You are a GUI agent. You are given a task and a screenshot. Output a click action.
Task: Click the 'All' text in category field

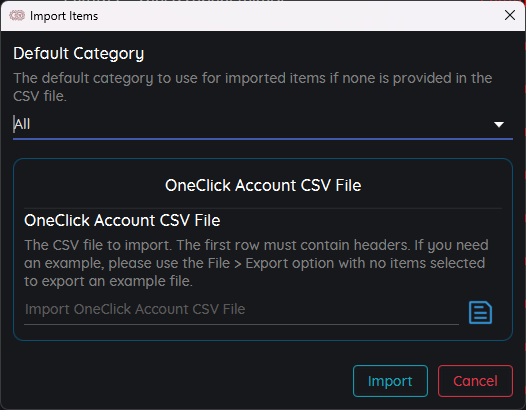click(x=22, y=124)
